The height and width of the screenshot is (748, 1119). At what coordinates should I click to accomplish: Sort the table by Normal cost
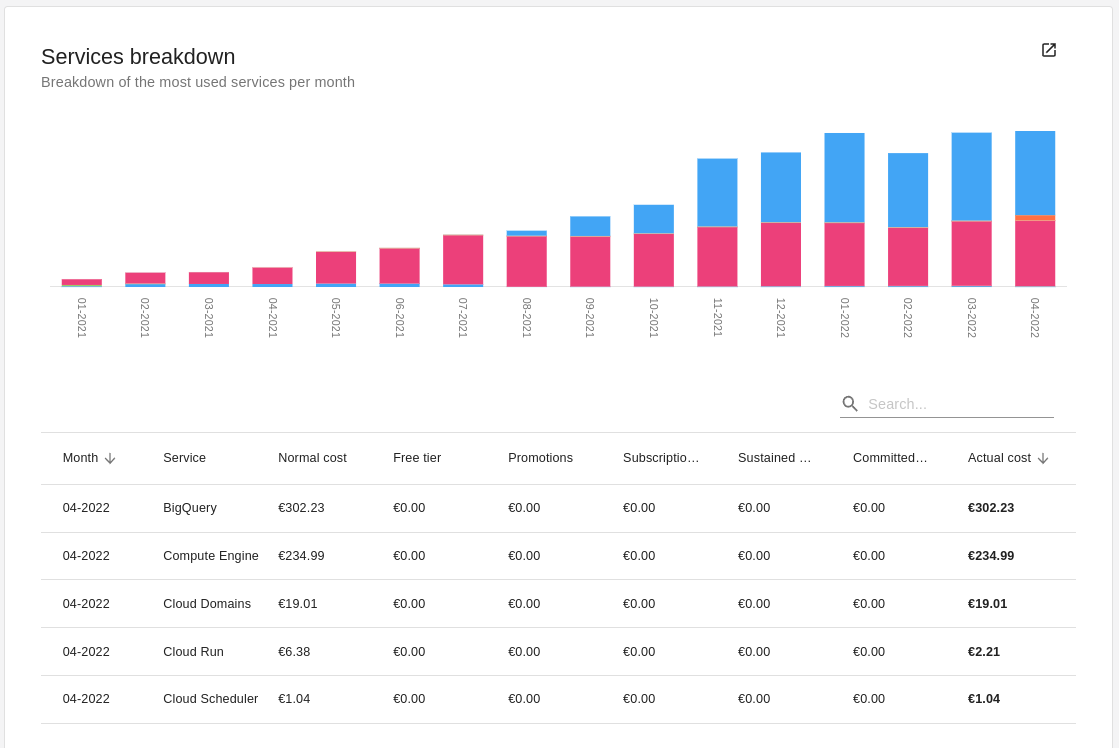tap(311, 458)
